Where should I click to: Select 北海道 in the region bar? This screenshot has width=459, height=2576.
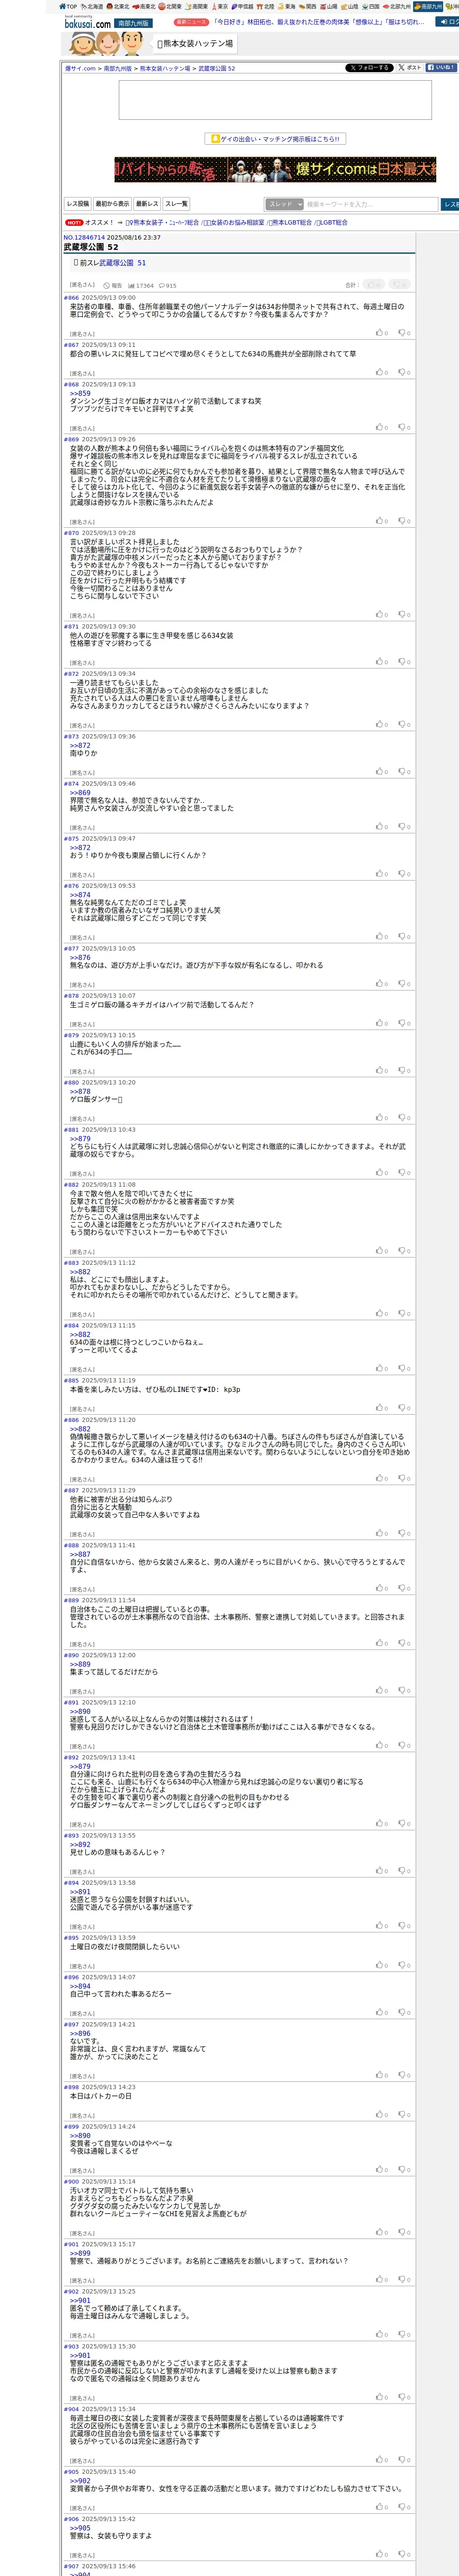pos(91,6)
